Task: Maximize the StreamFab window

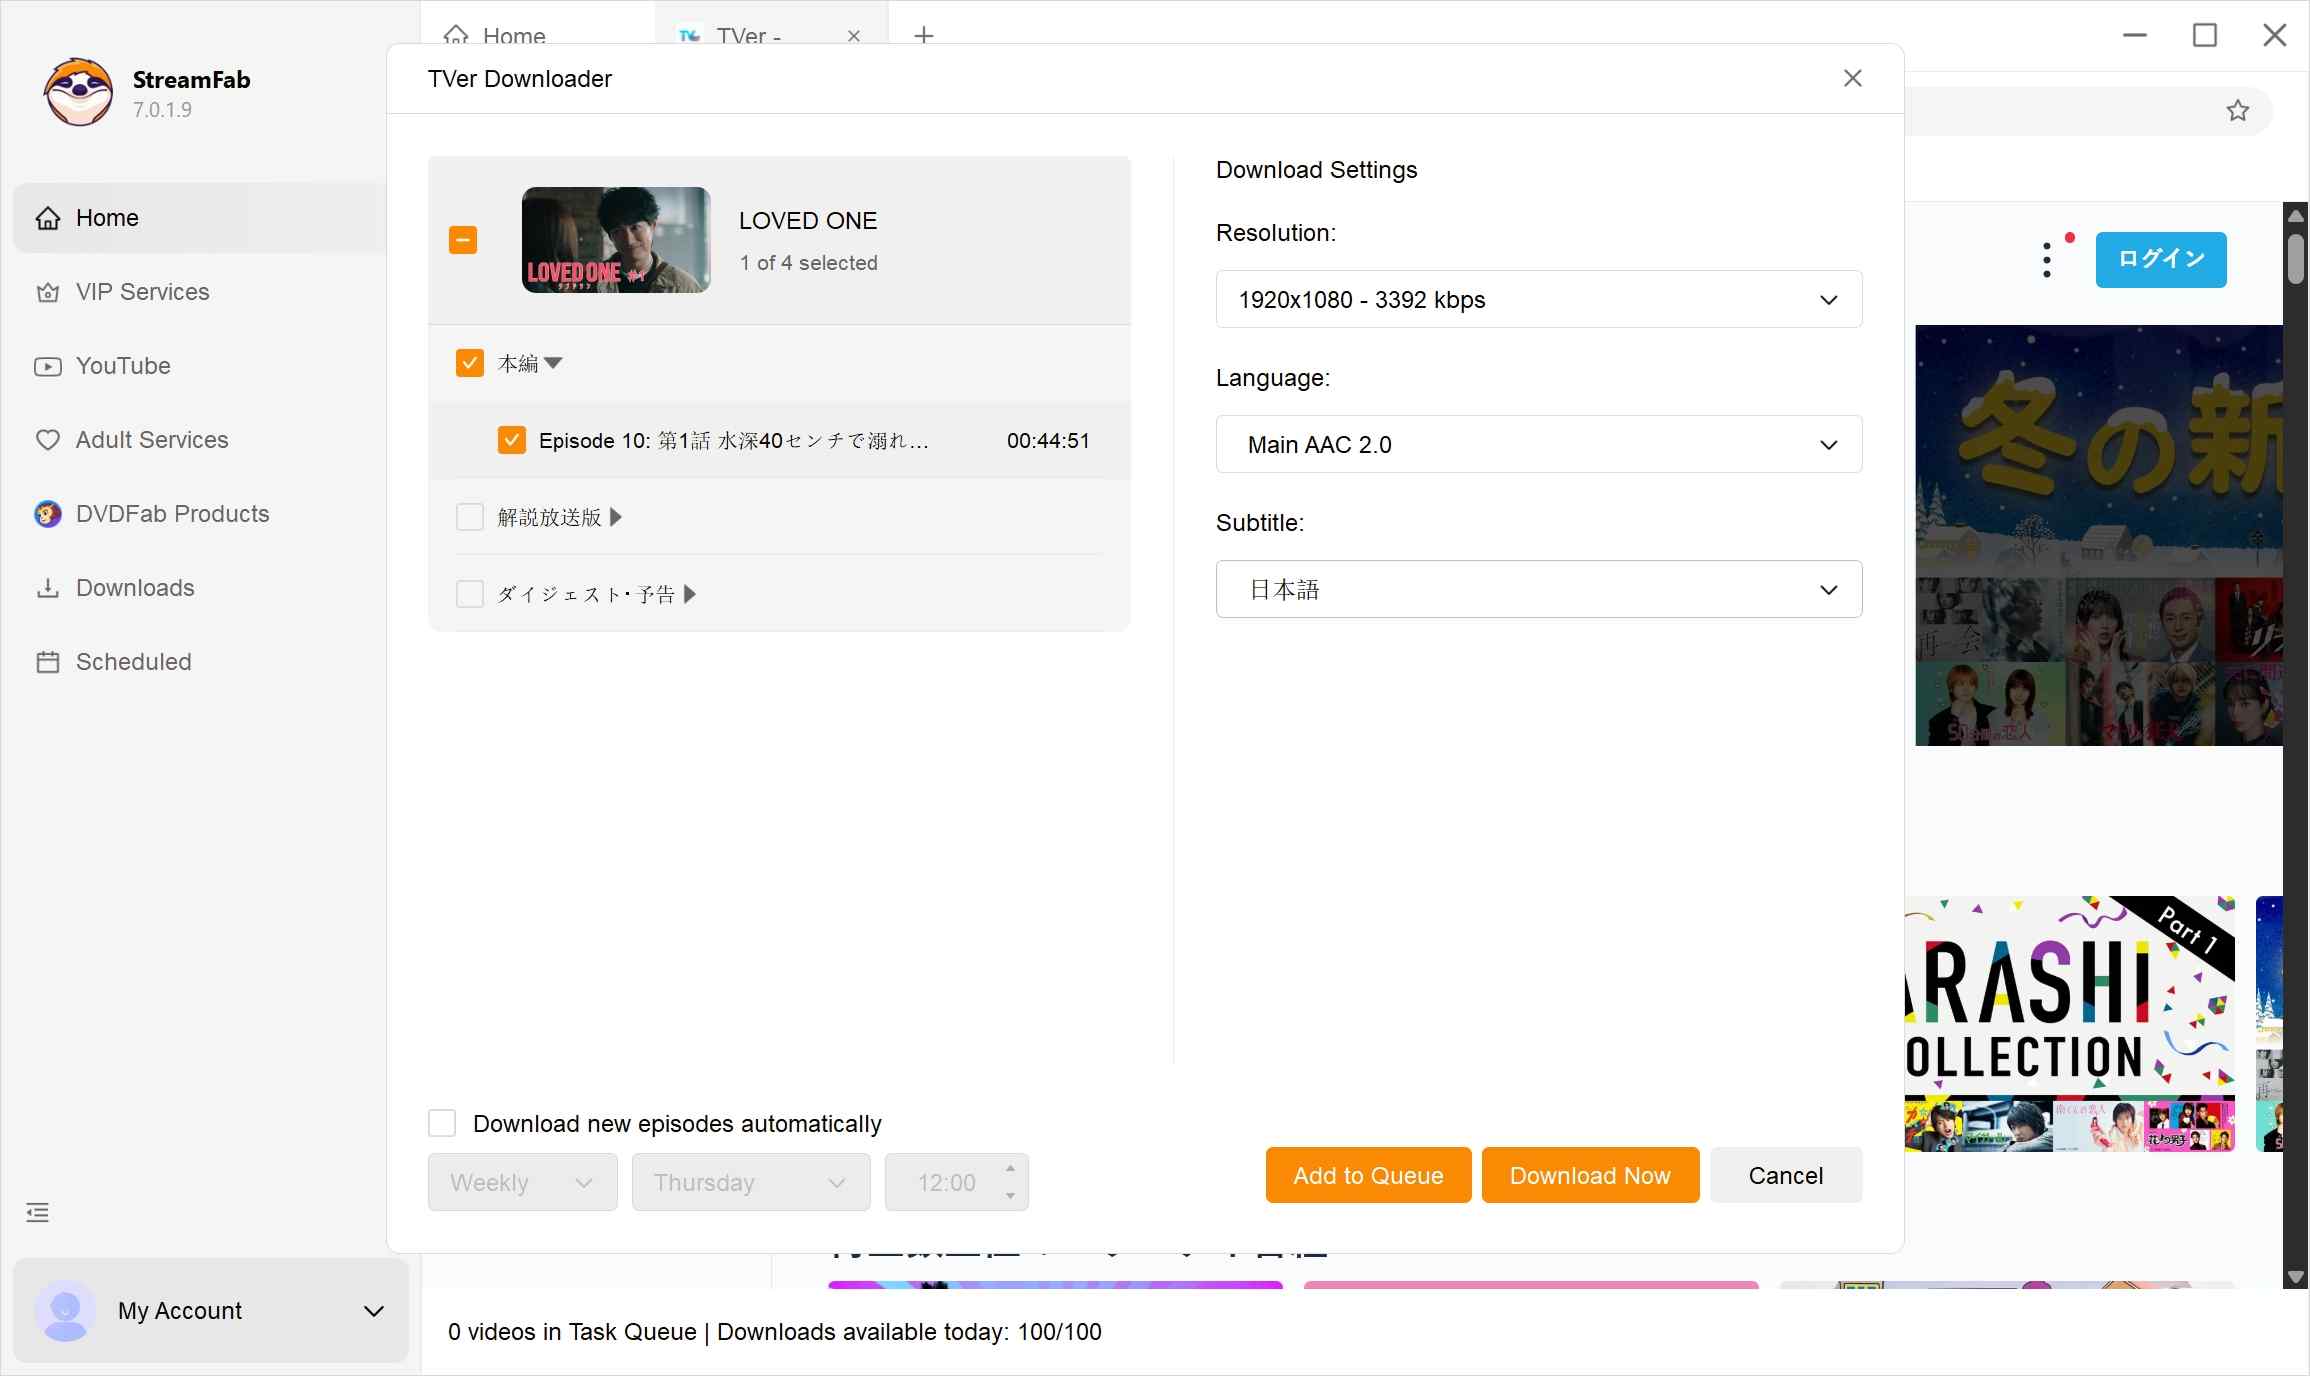Action: (x=2205, y=35)
